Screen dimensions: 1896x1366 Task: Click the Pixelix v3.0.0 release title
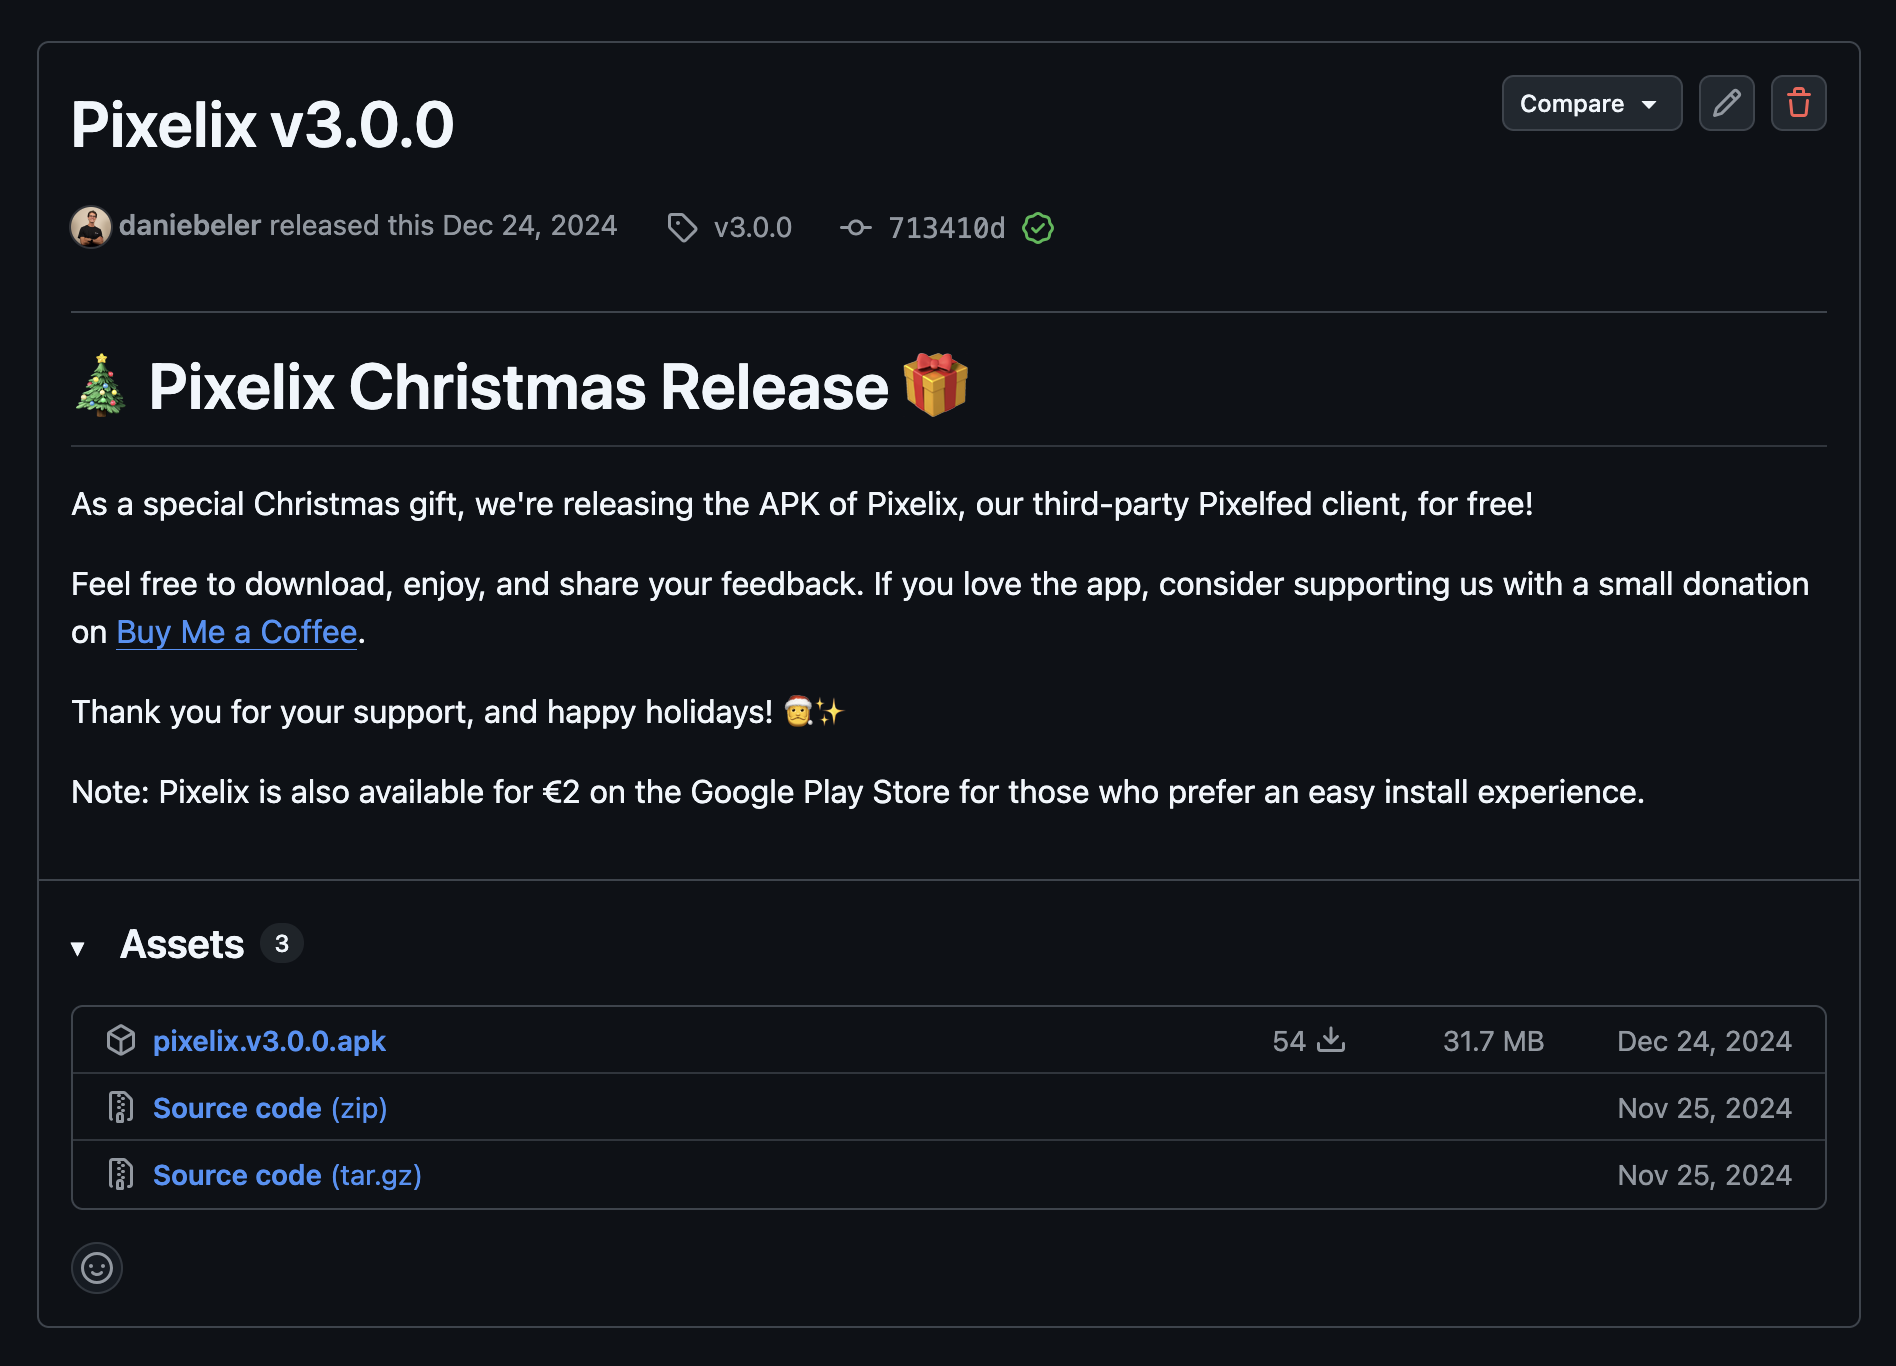tap(262, 125)
